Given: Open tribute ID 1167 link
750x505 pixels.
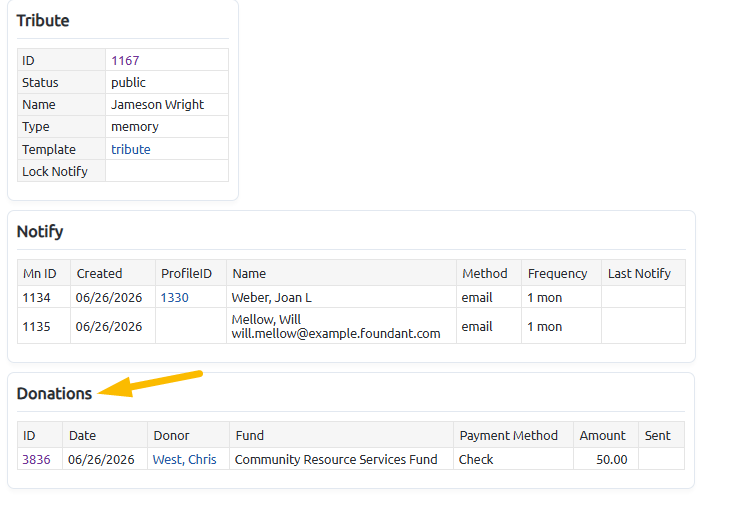Looking at the screenshot, I should (x=125, y=61).
